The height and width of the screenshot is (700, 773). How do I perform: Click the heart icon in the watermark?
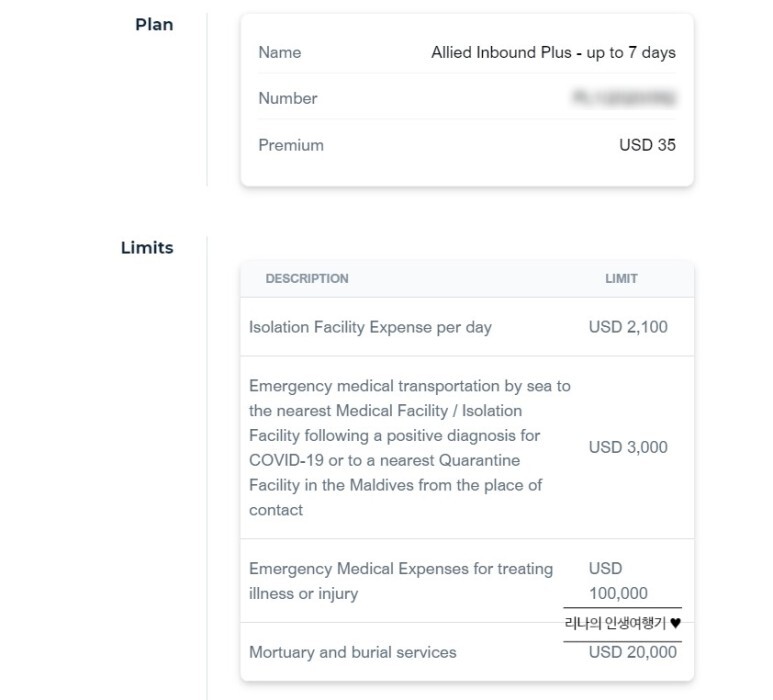tap(675, 624)
